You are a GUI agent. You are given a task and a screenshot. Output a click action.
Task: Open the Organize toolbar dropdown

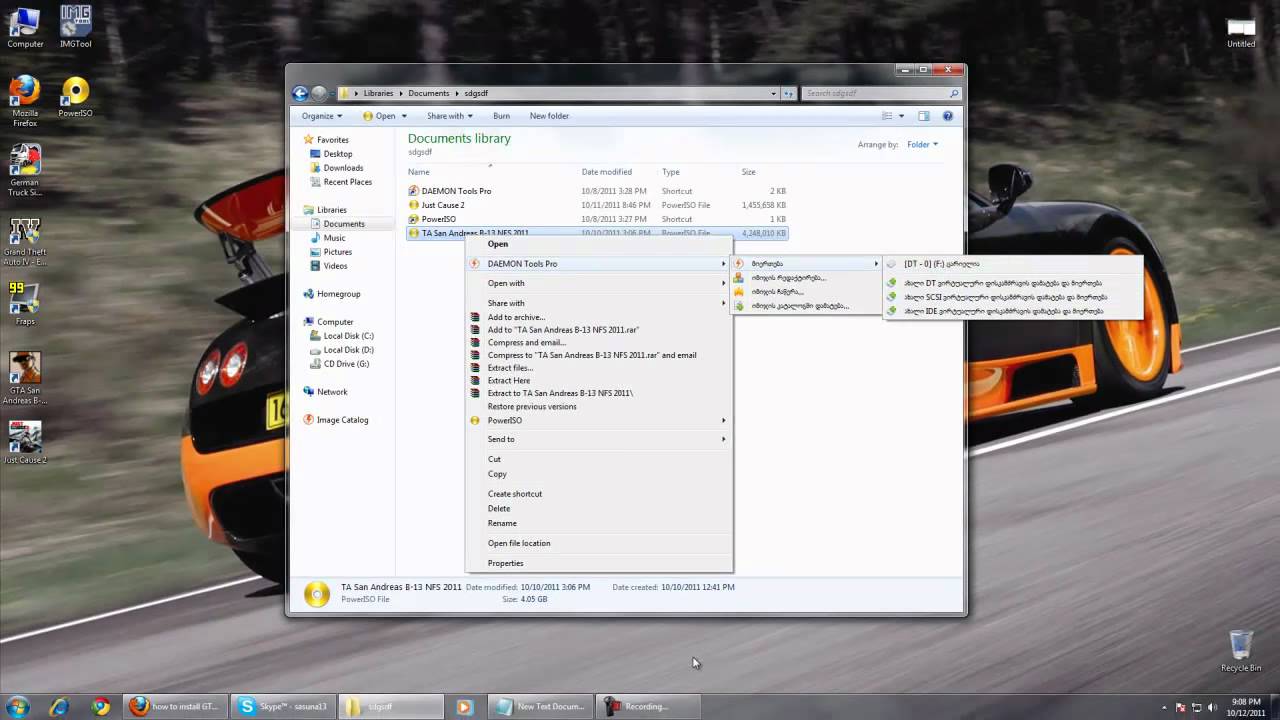click(x=322, y=116)
